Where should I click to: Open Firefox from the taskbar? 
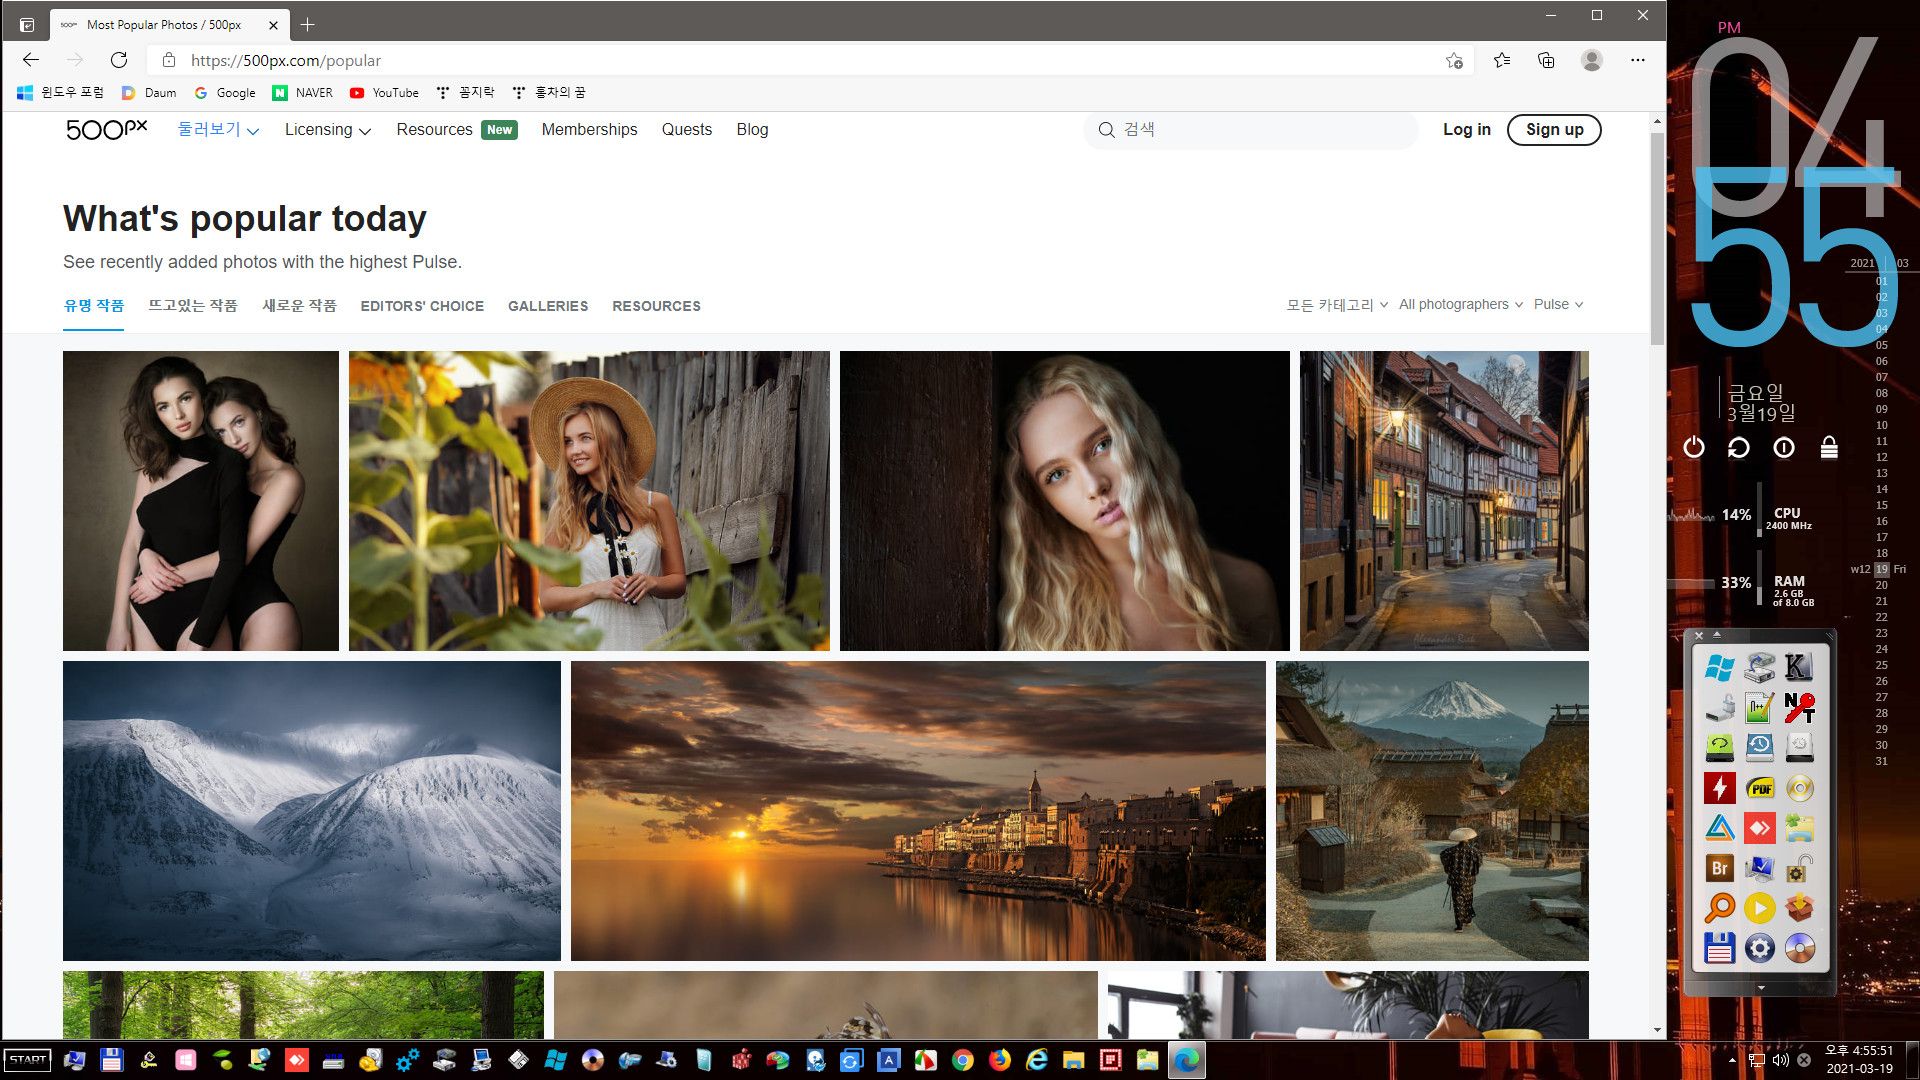click(x=999, y=1060)
